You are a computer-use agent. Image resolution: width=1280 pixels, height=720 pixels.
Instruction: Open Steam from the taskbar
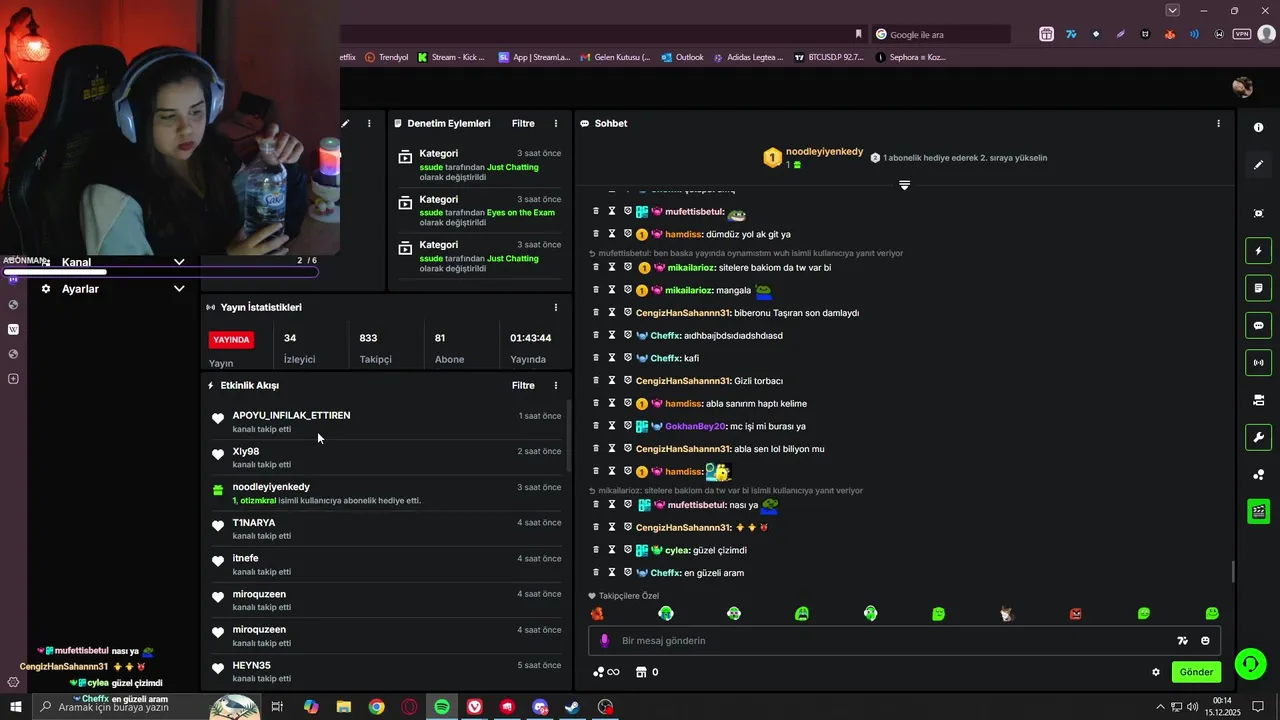click(x=572, y=707)
